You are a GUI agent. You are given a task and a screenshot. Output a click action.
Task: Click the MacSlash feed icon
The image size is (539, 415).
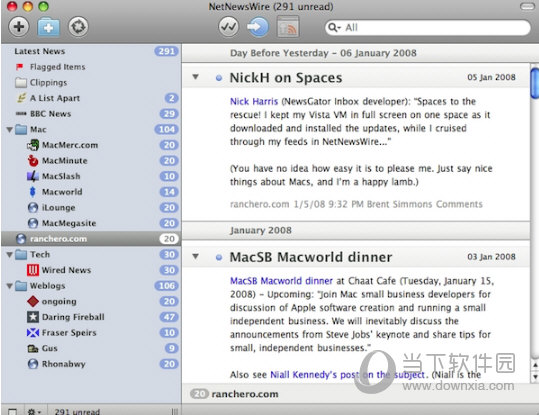click(33, 176)
